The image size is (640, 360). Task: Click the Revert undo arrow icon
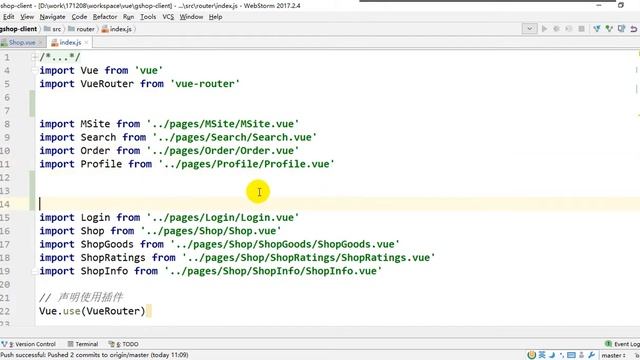[633, 29]
